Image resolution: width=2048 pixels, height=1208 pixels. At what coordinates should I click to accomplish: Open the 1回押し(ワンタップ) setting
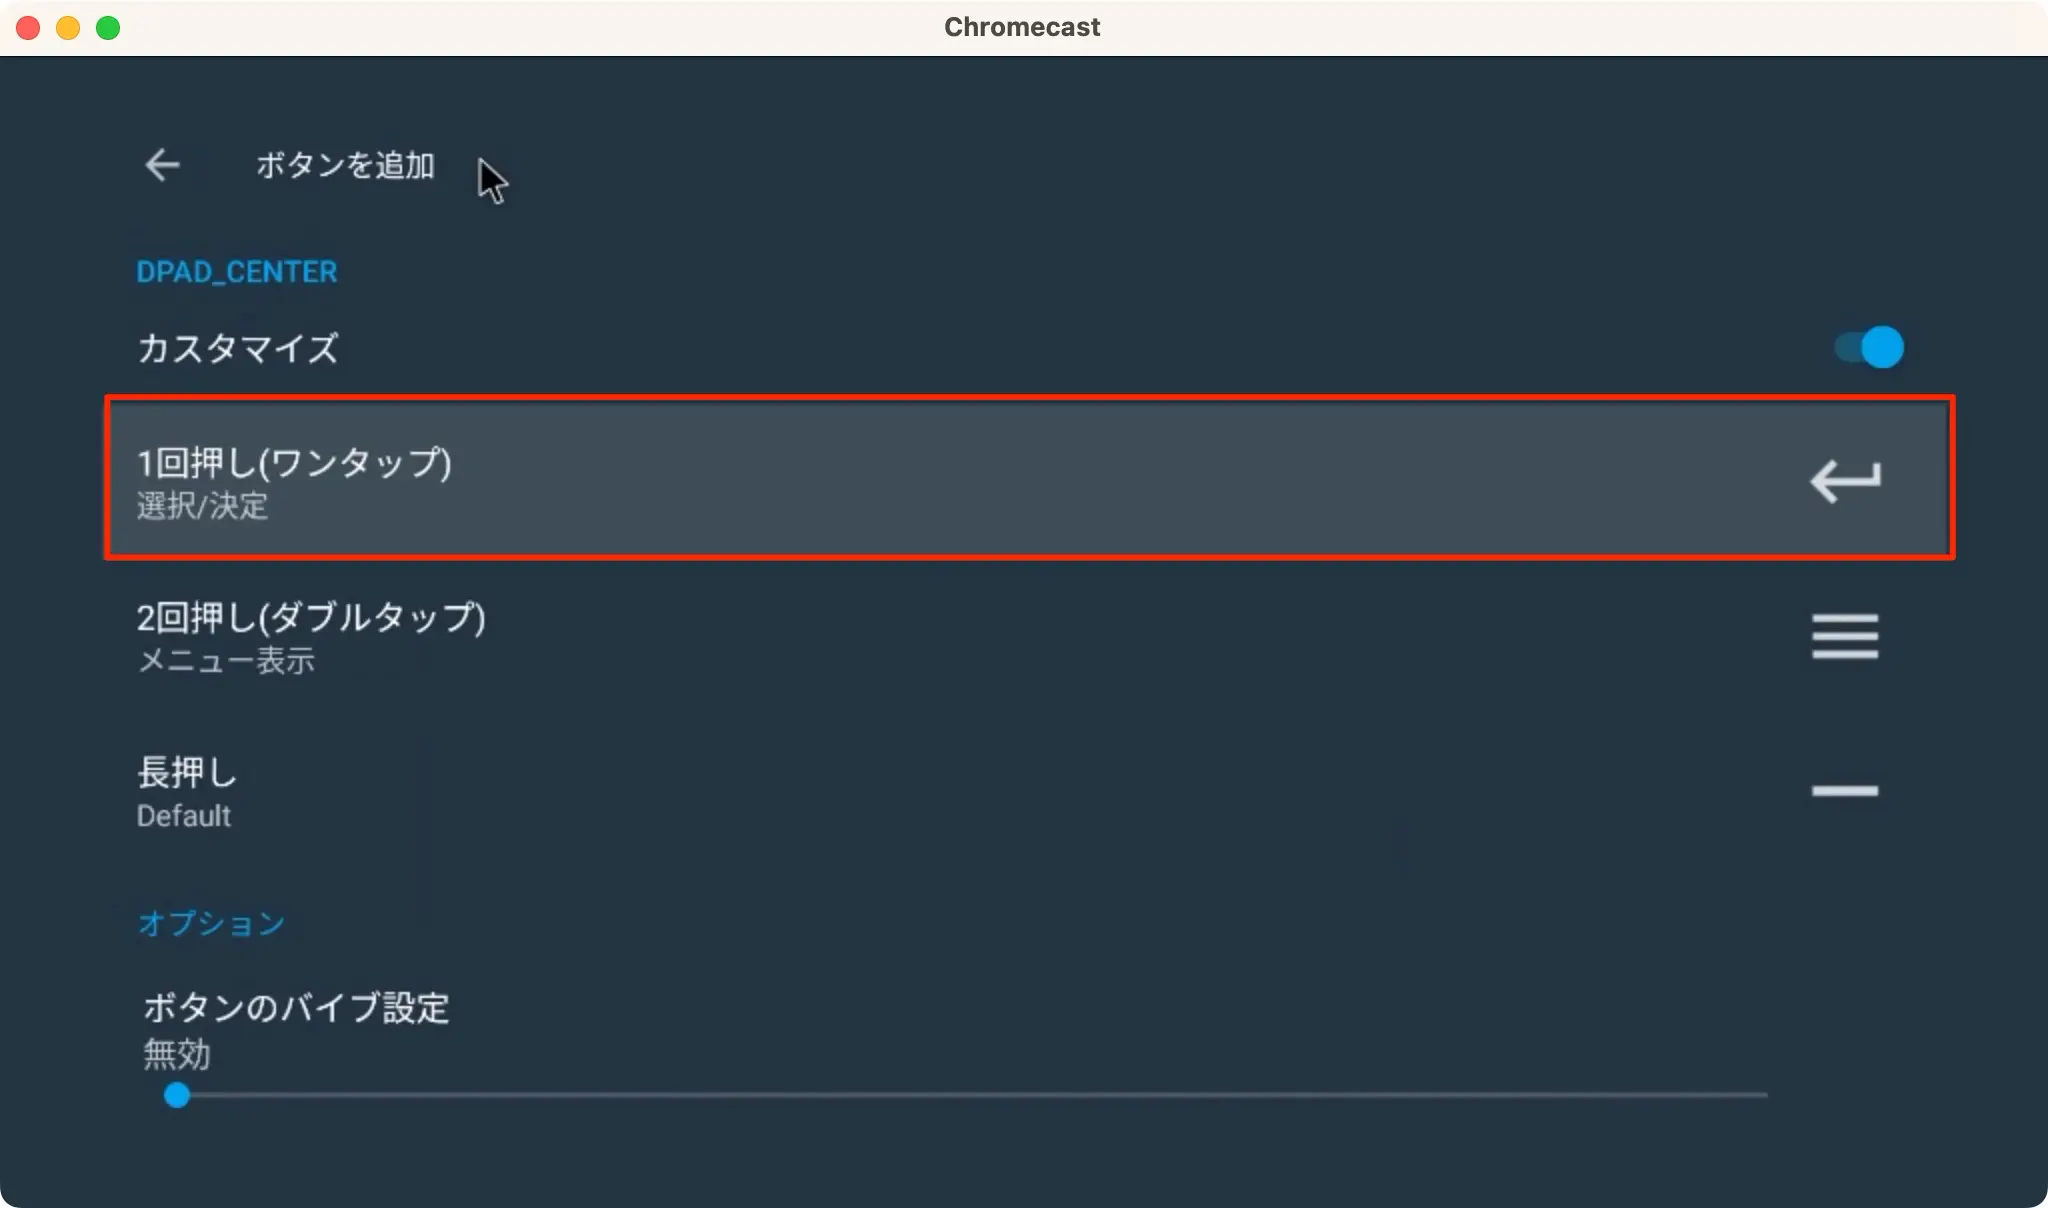pyautogui.click(x=1030, y=478)
